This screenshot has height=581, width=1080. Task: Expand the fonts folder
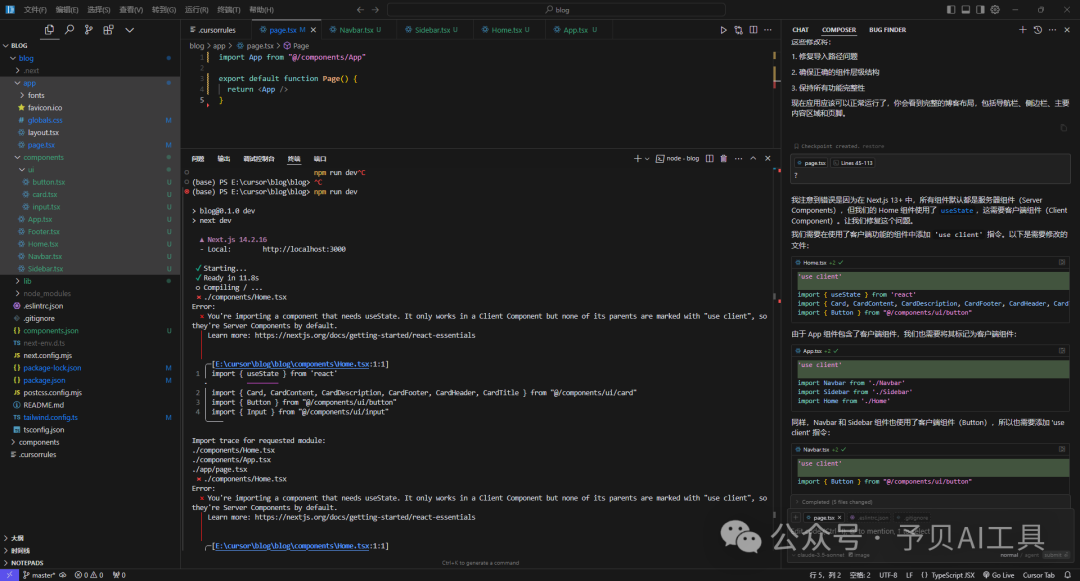22,95
